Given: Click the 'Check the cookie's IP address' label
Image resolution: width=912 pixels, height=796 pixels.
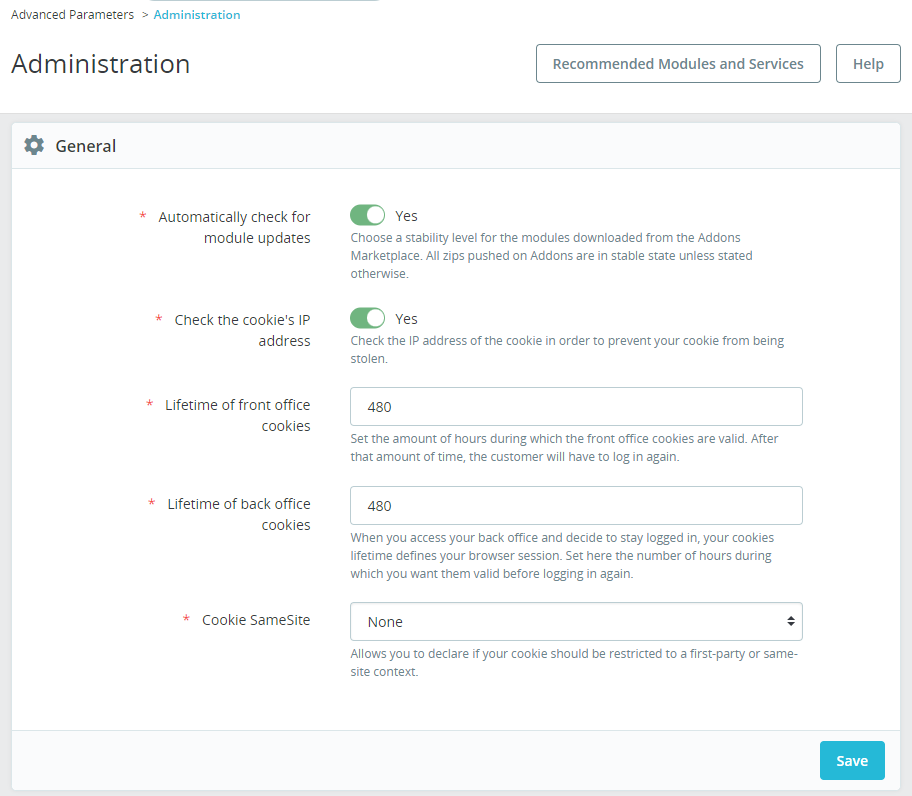Looking at the screenshot, I should tap(242, 330).
